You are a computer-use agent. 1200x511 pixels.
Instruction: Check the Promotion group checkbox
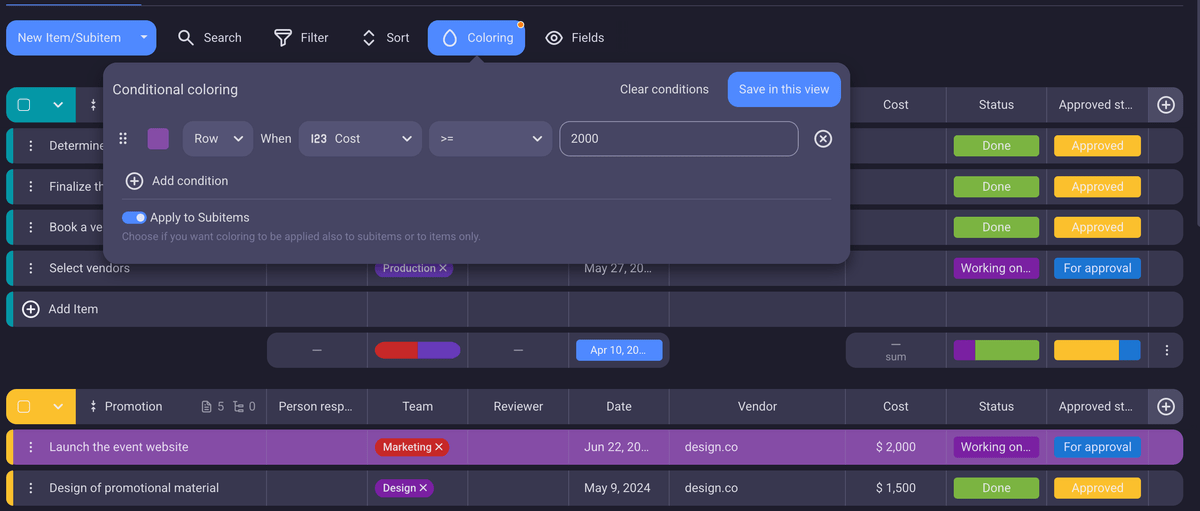[24, 406]
